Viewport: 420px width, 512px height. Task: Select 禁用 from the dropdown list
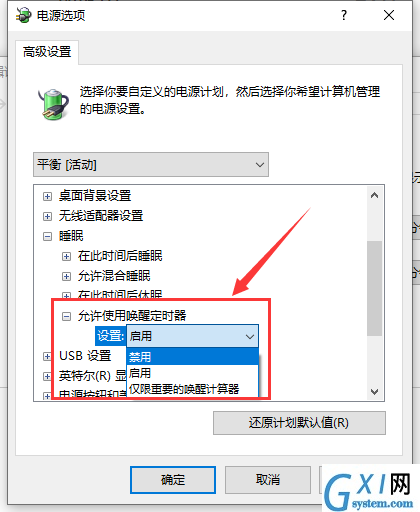coord(192,357)
